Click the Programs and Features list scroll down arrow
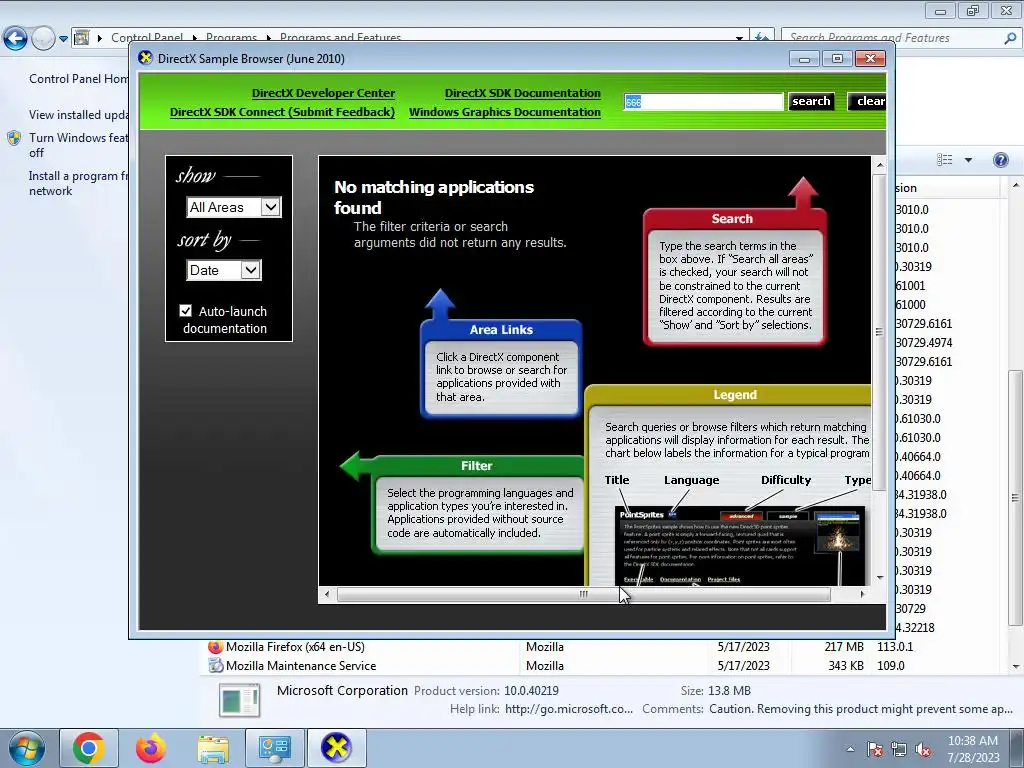This screenshot has height=768, width=1024. pyautogui.click(x=1016, y=667)
